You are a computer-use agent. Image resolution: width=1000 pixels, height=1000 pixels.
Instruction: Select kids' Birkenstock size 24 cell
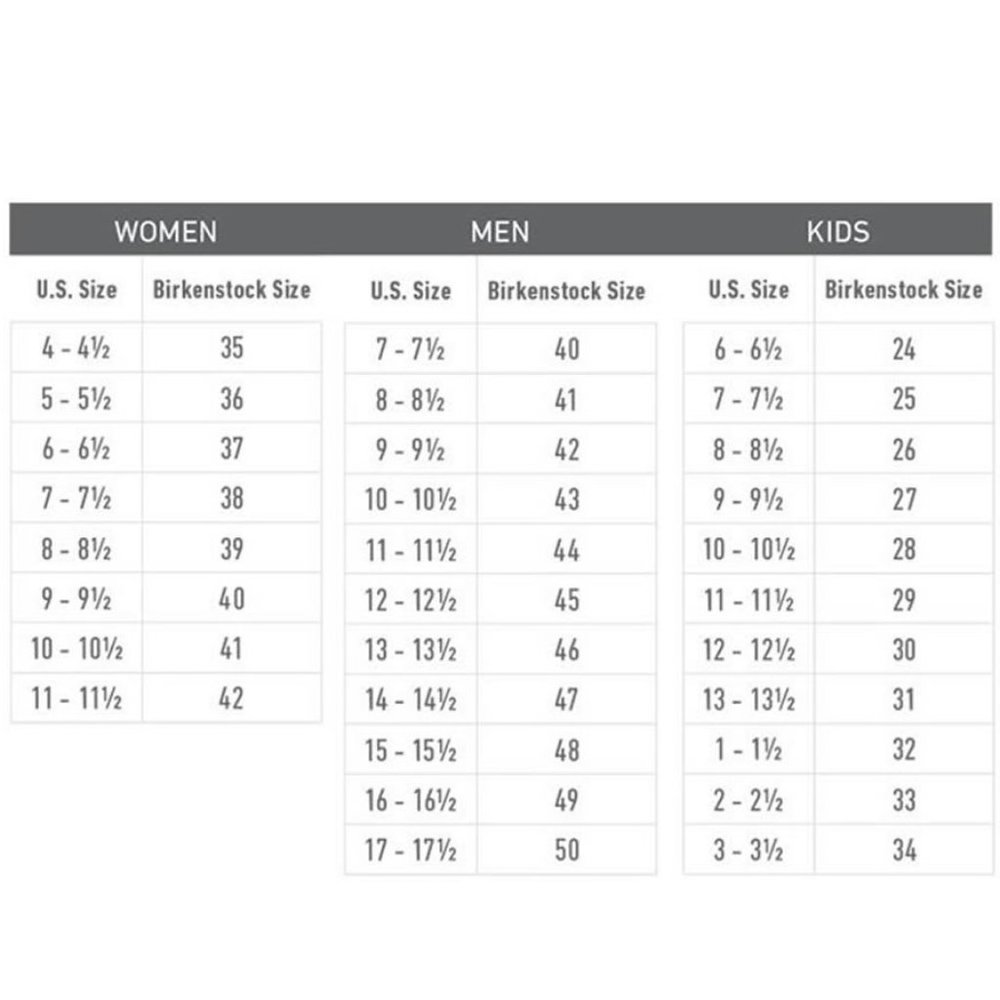click(904, 349)
